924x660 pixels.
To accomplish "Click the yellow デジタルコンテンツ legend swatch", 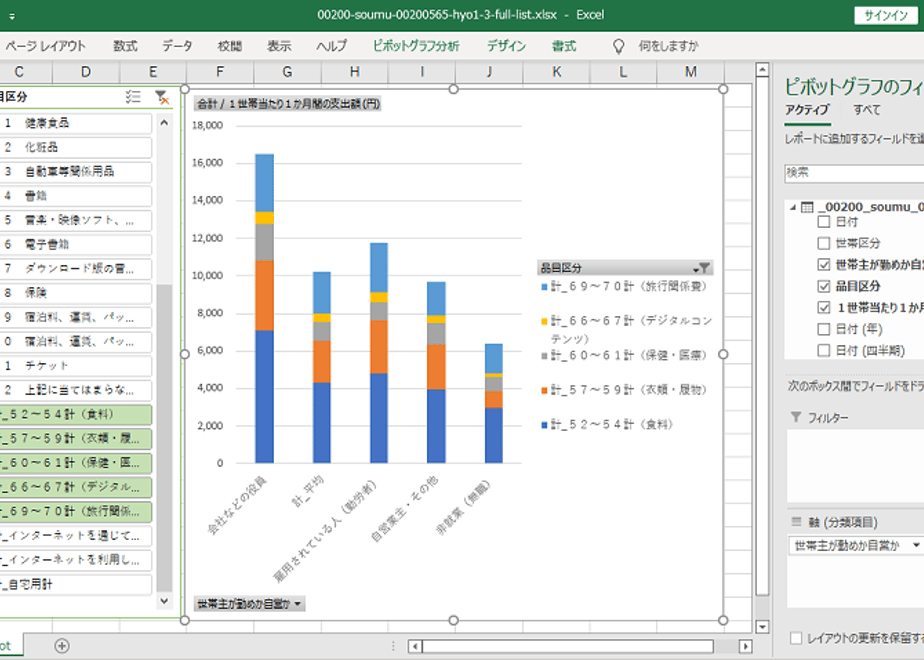I will coord(544,321).
